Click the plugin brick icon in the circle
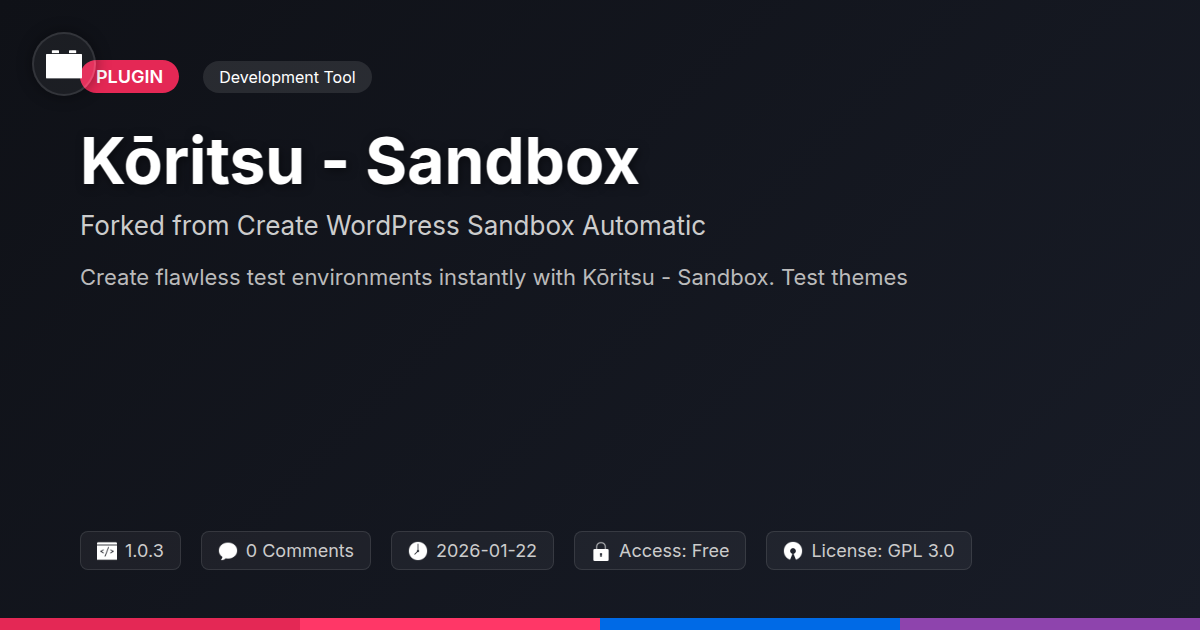Screen dimensions: 1200x630 pyautogui.click(x=64, y=64)
